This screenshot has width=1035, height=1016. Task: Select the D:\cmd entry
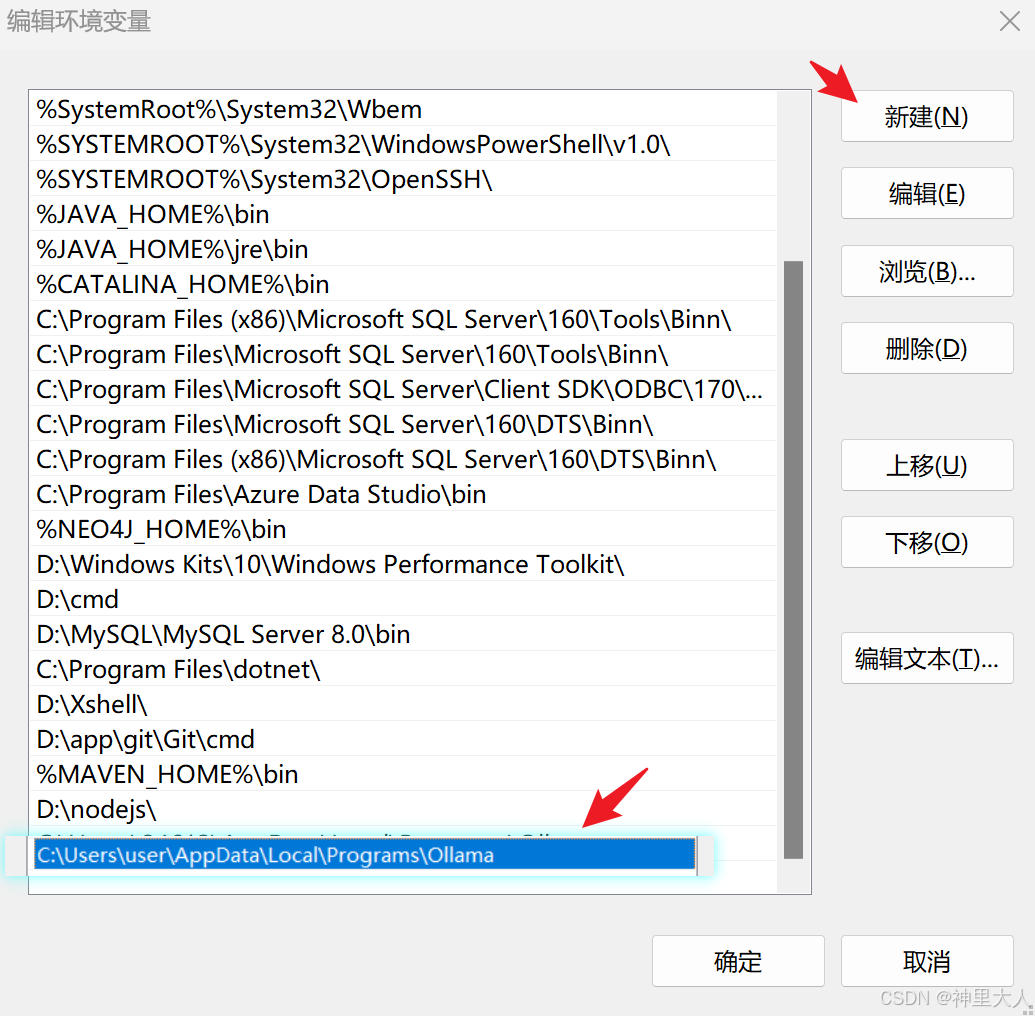(403, 599)
